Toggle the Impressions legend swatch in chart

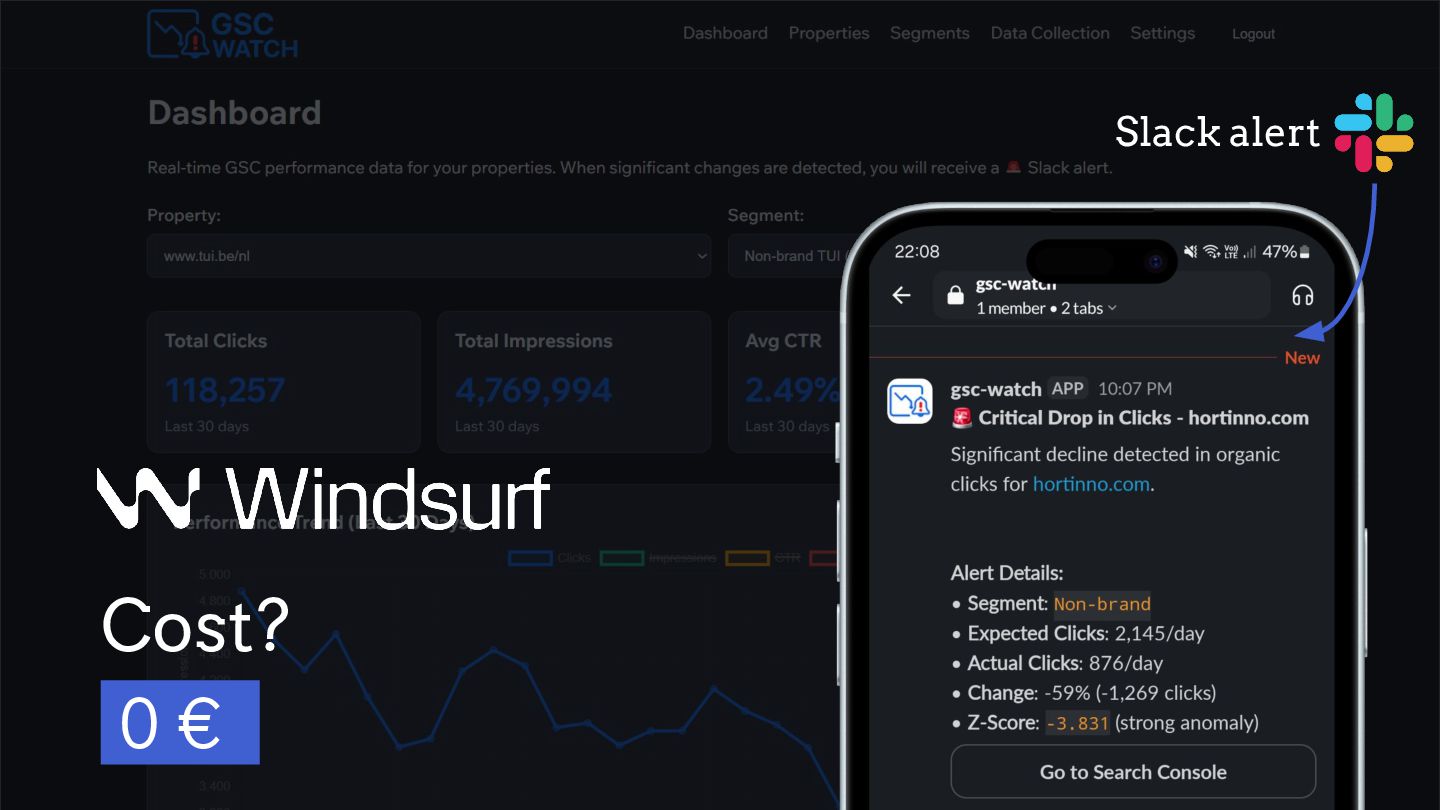click(621, 558)
